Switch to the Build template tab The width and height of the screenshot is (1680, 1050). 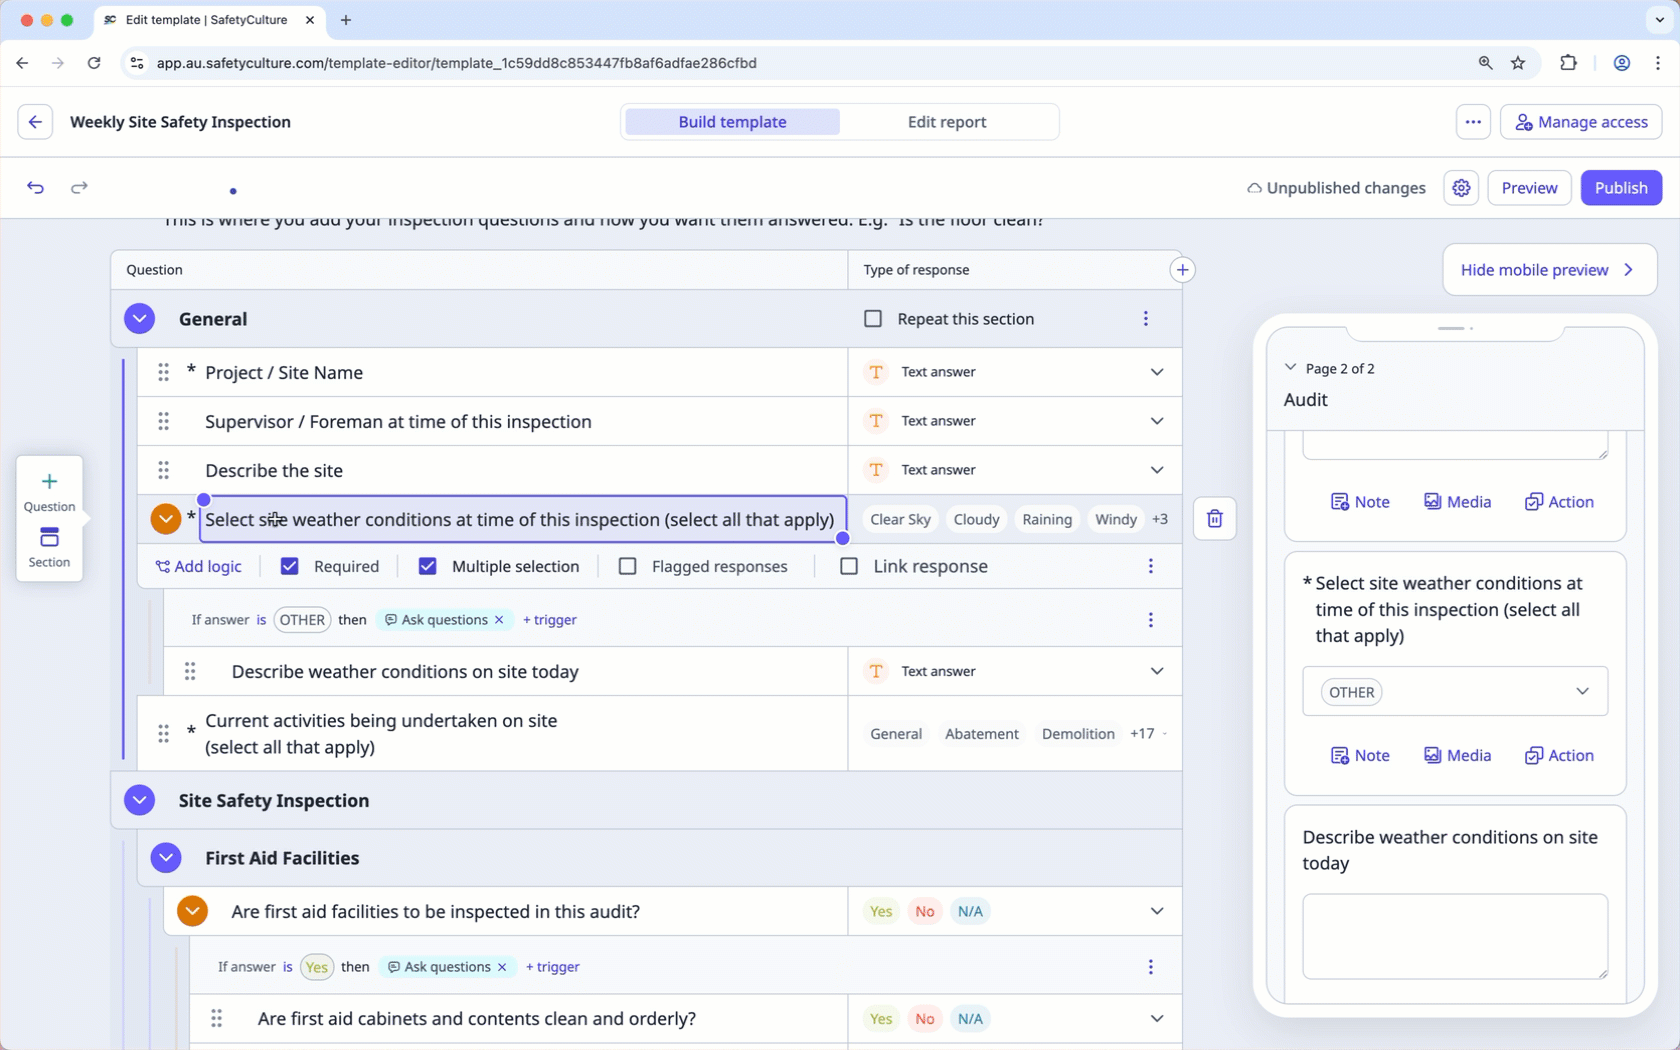pyautogui.click(x=732, y=122)
